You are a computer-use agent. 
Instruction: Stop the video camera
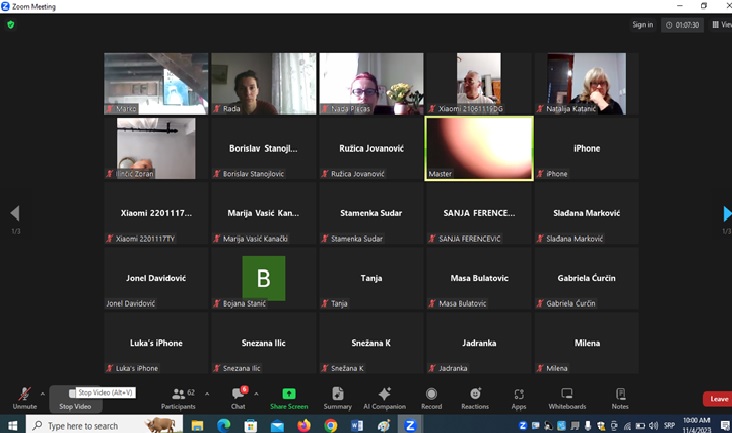(x=75, y=398)
